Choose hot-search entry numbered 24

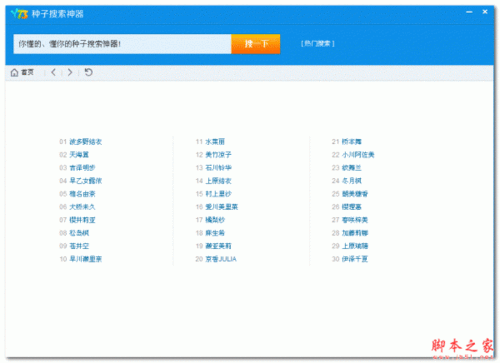pos(352,181)
